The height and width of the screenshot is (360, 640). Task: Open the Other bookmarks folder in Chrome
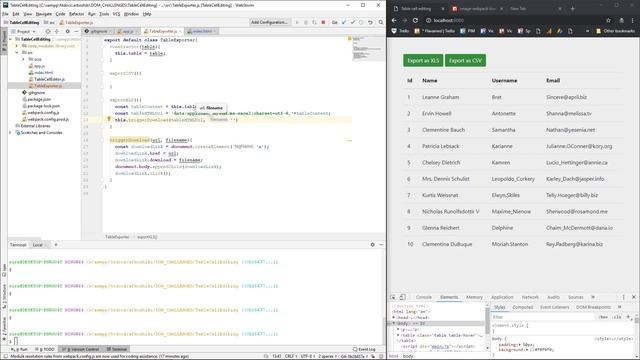click(x=616, y=31)
